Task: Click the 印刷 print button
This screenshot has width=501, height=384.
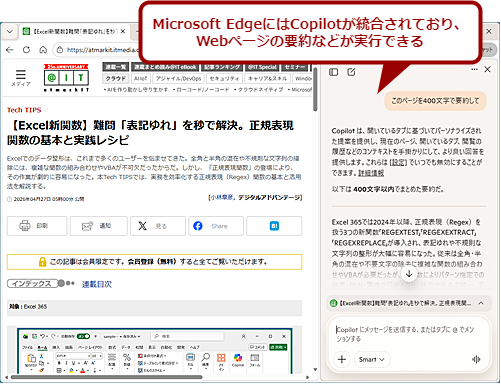Action: [37, 226]
